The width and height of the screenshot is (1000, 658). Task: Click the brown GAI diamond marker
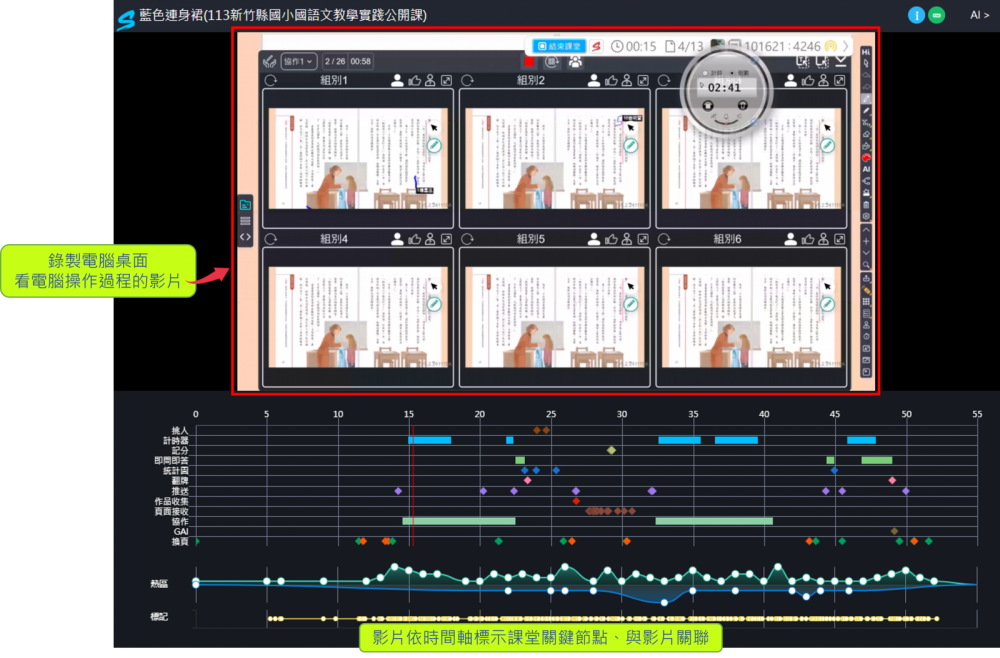(894, 531)
